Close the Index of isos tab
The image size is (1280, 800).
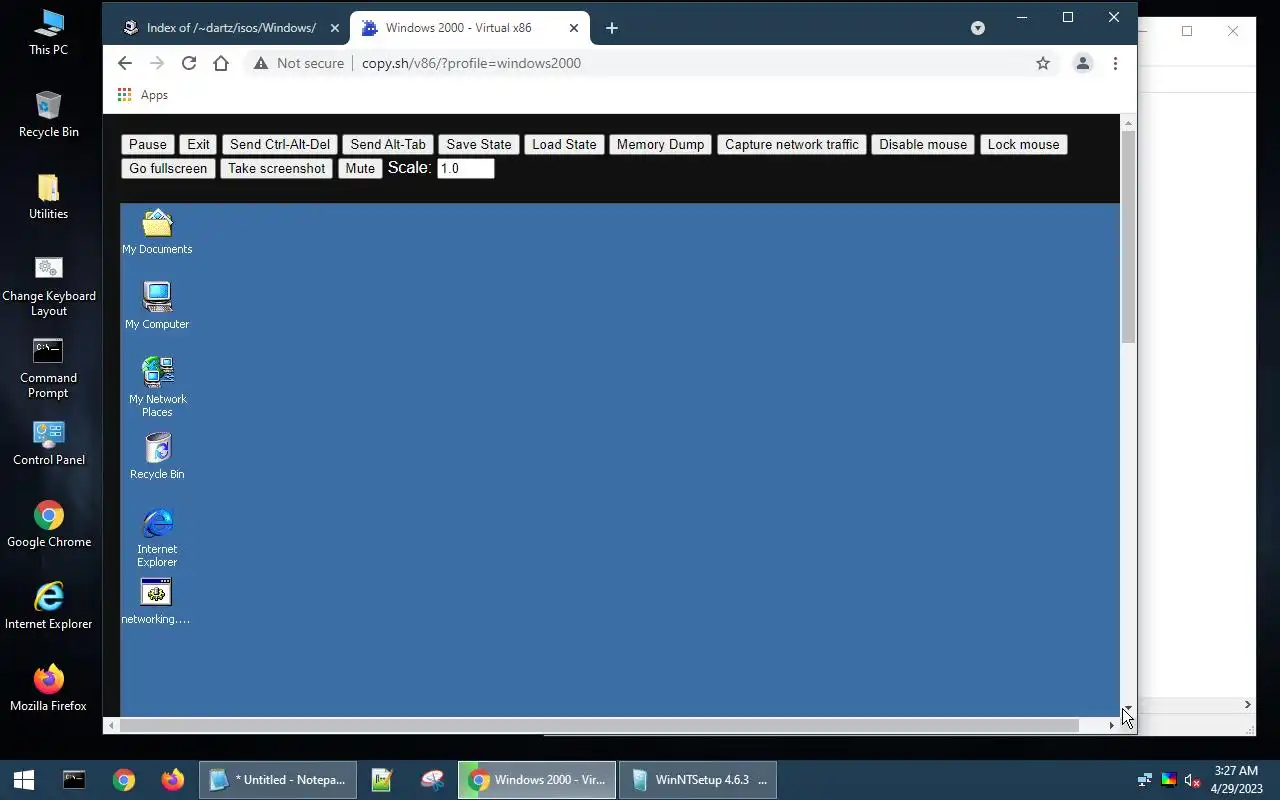(x=335, y=28)
